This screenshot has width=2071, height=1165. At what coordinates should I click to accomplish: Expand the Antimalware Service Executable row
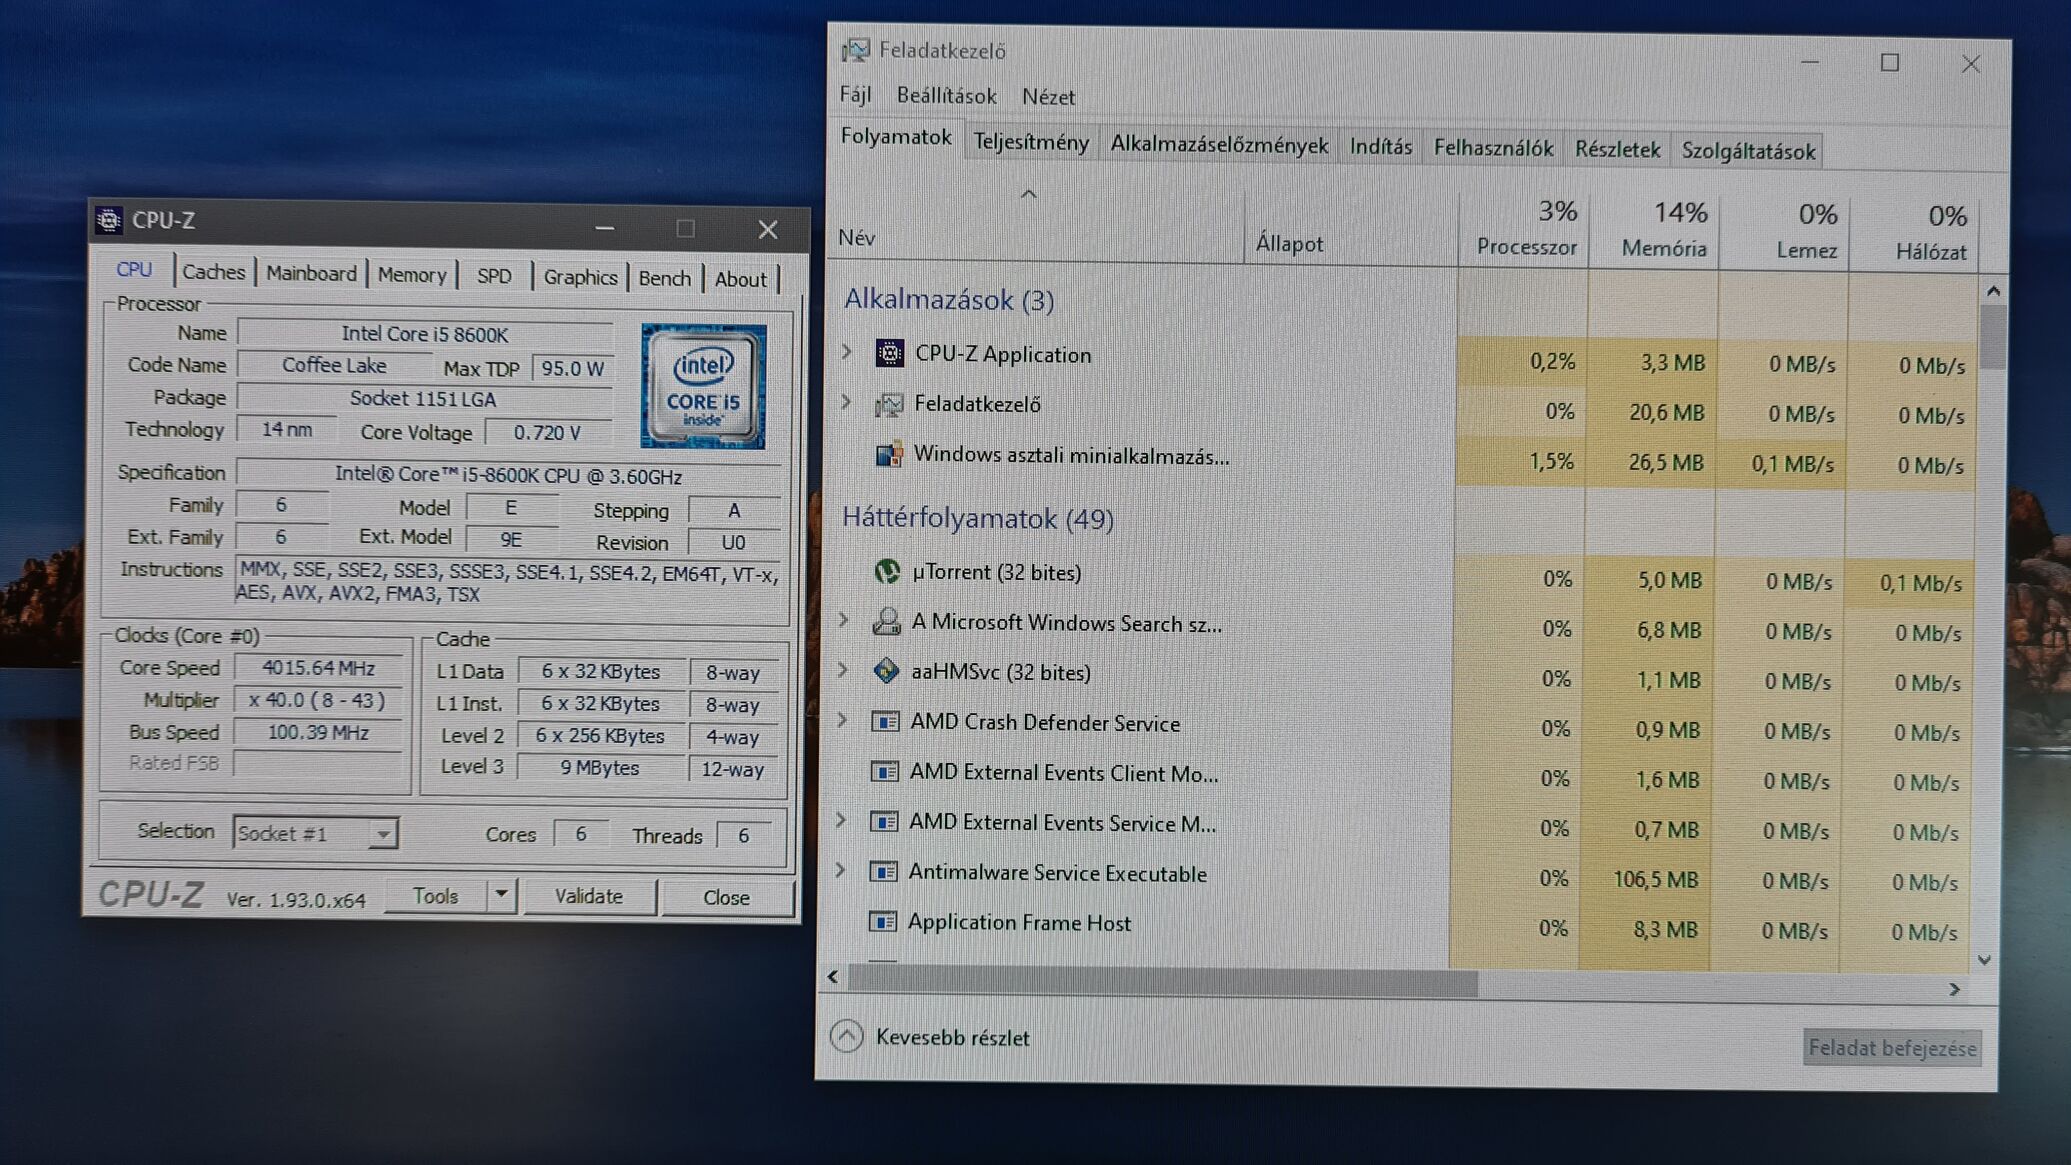click(x=840, y=870)
